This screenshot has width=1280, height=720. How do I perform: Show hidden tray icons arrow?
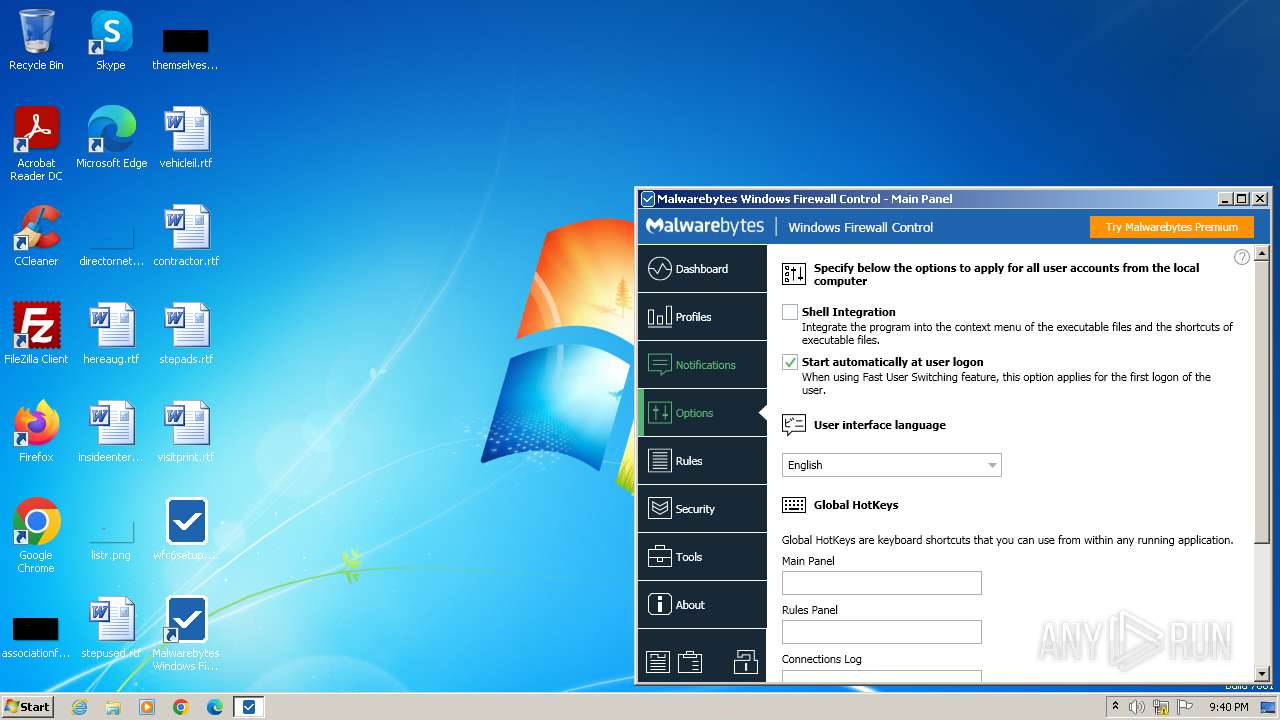click(x=1115, y=706)
